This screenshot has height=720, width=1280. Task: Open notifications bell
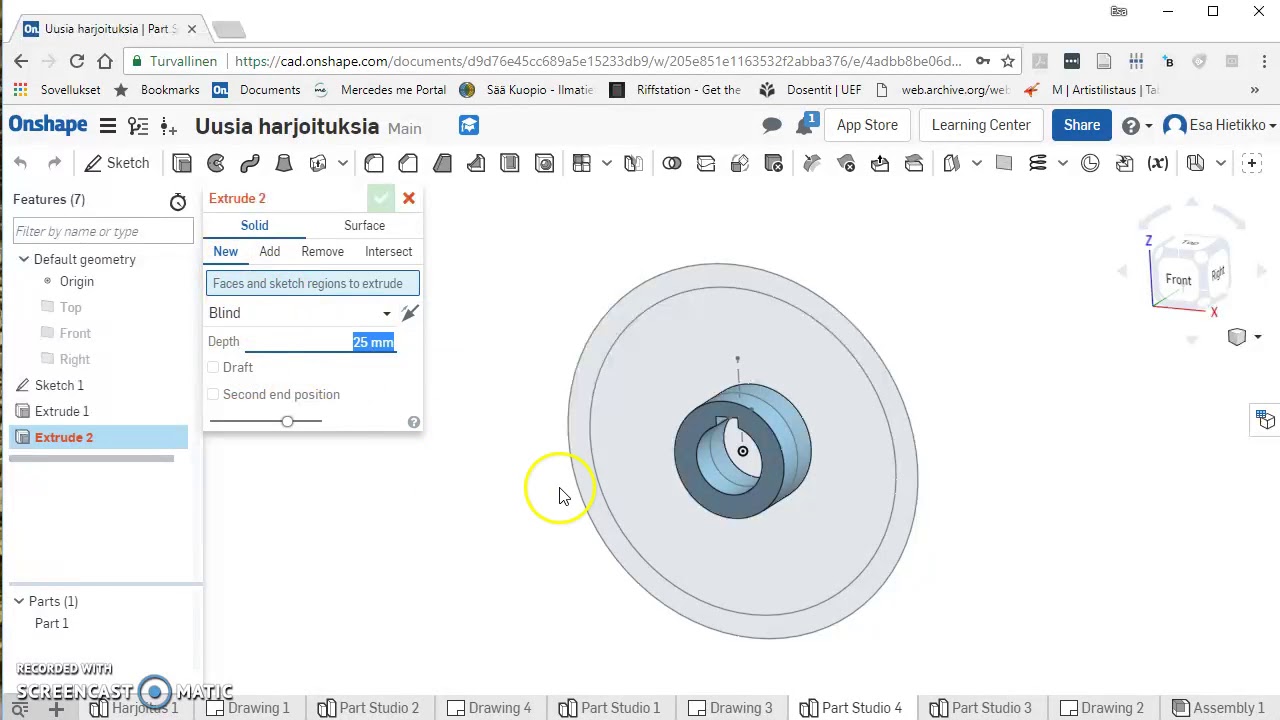coord(806,125)
